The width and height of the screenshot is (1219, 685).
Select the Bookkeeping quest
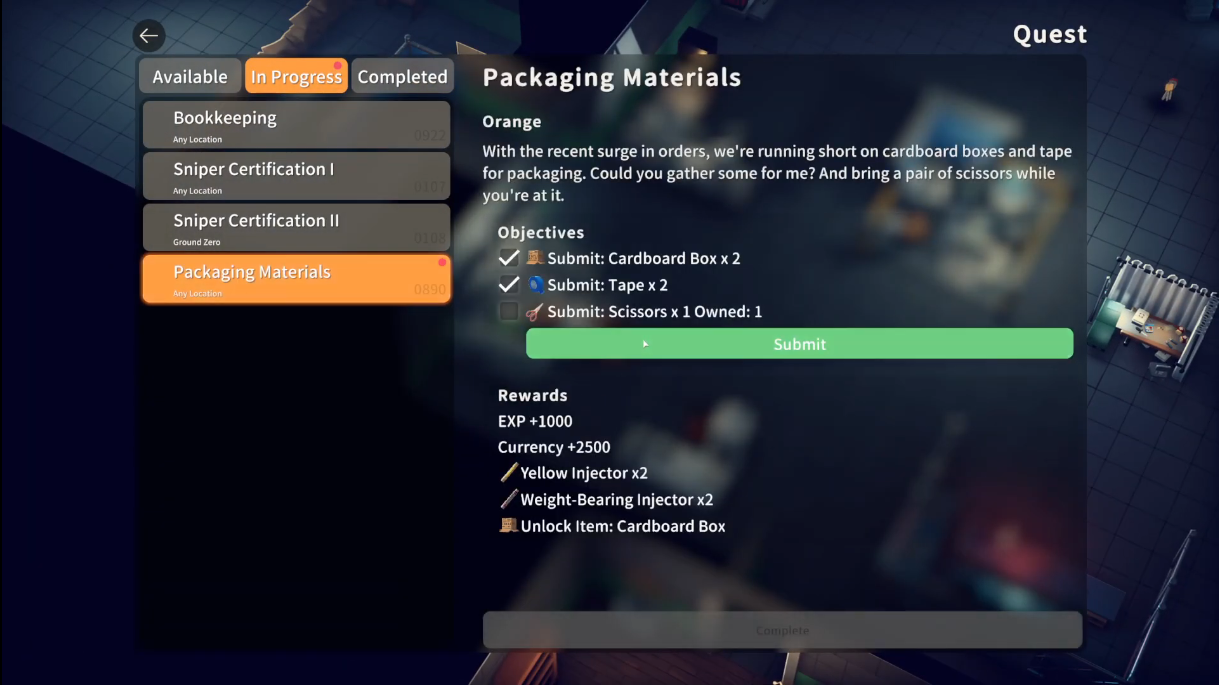296,125
